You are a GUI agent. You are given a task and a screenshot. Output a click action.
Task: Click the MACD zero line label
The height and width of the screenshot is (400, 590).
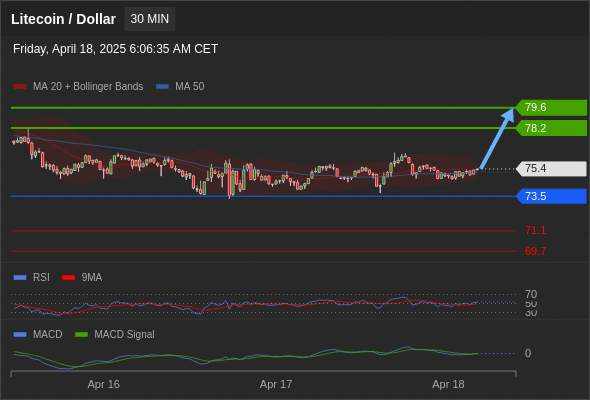click(x=528, y=353)
